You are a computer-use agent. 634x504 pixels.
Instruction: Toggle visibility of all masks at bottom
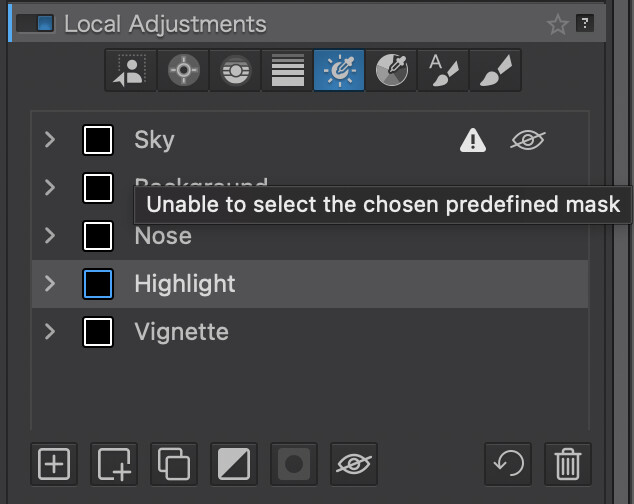354,464
